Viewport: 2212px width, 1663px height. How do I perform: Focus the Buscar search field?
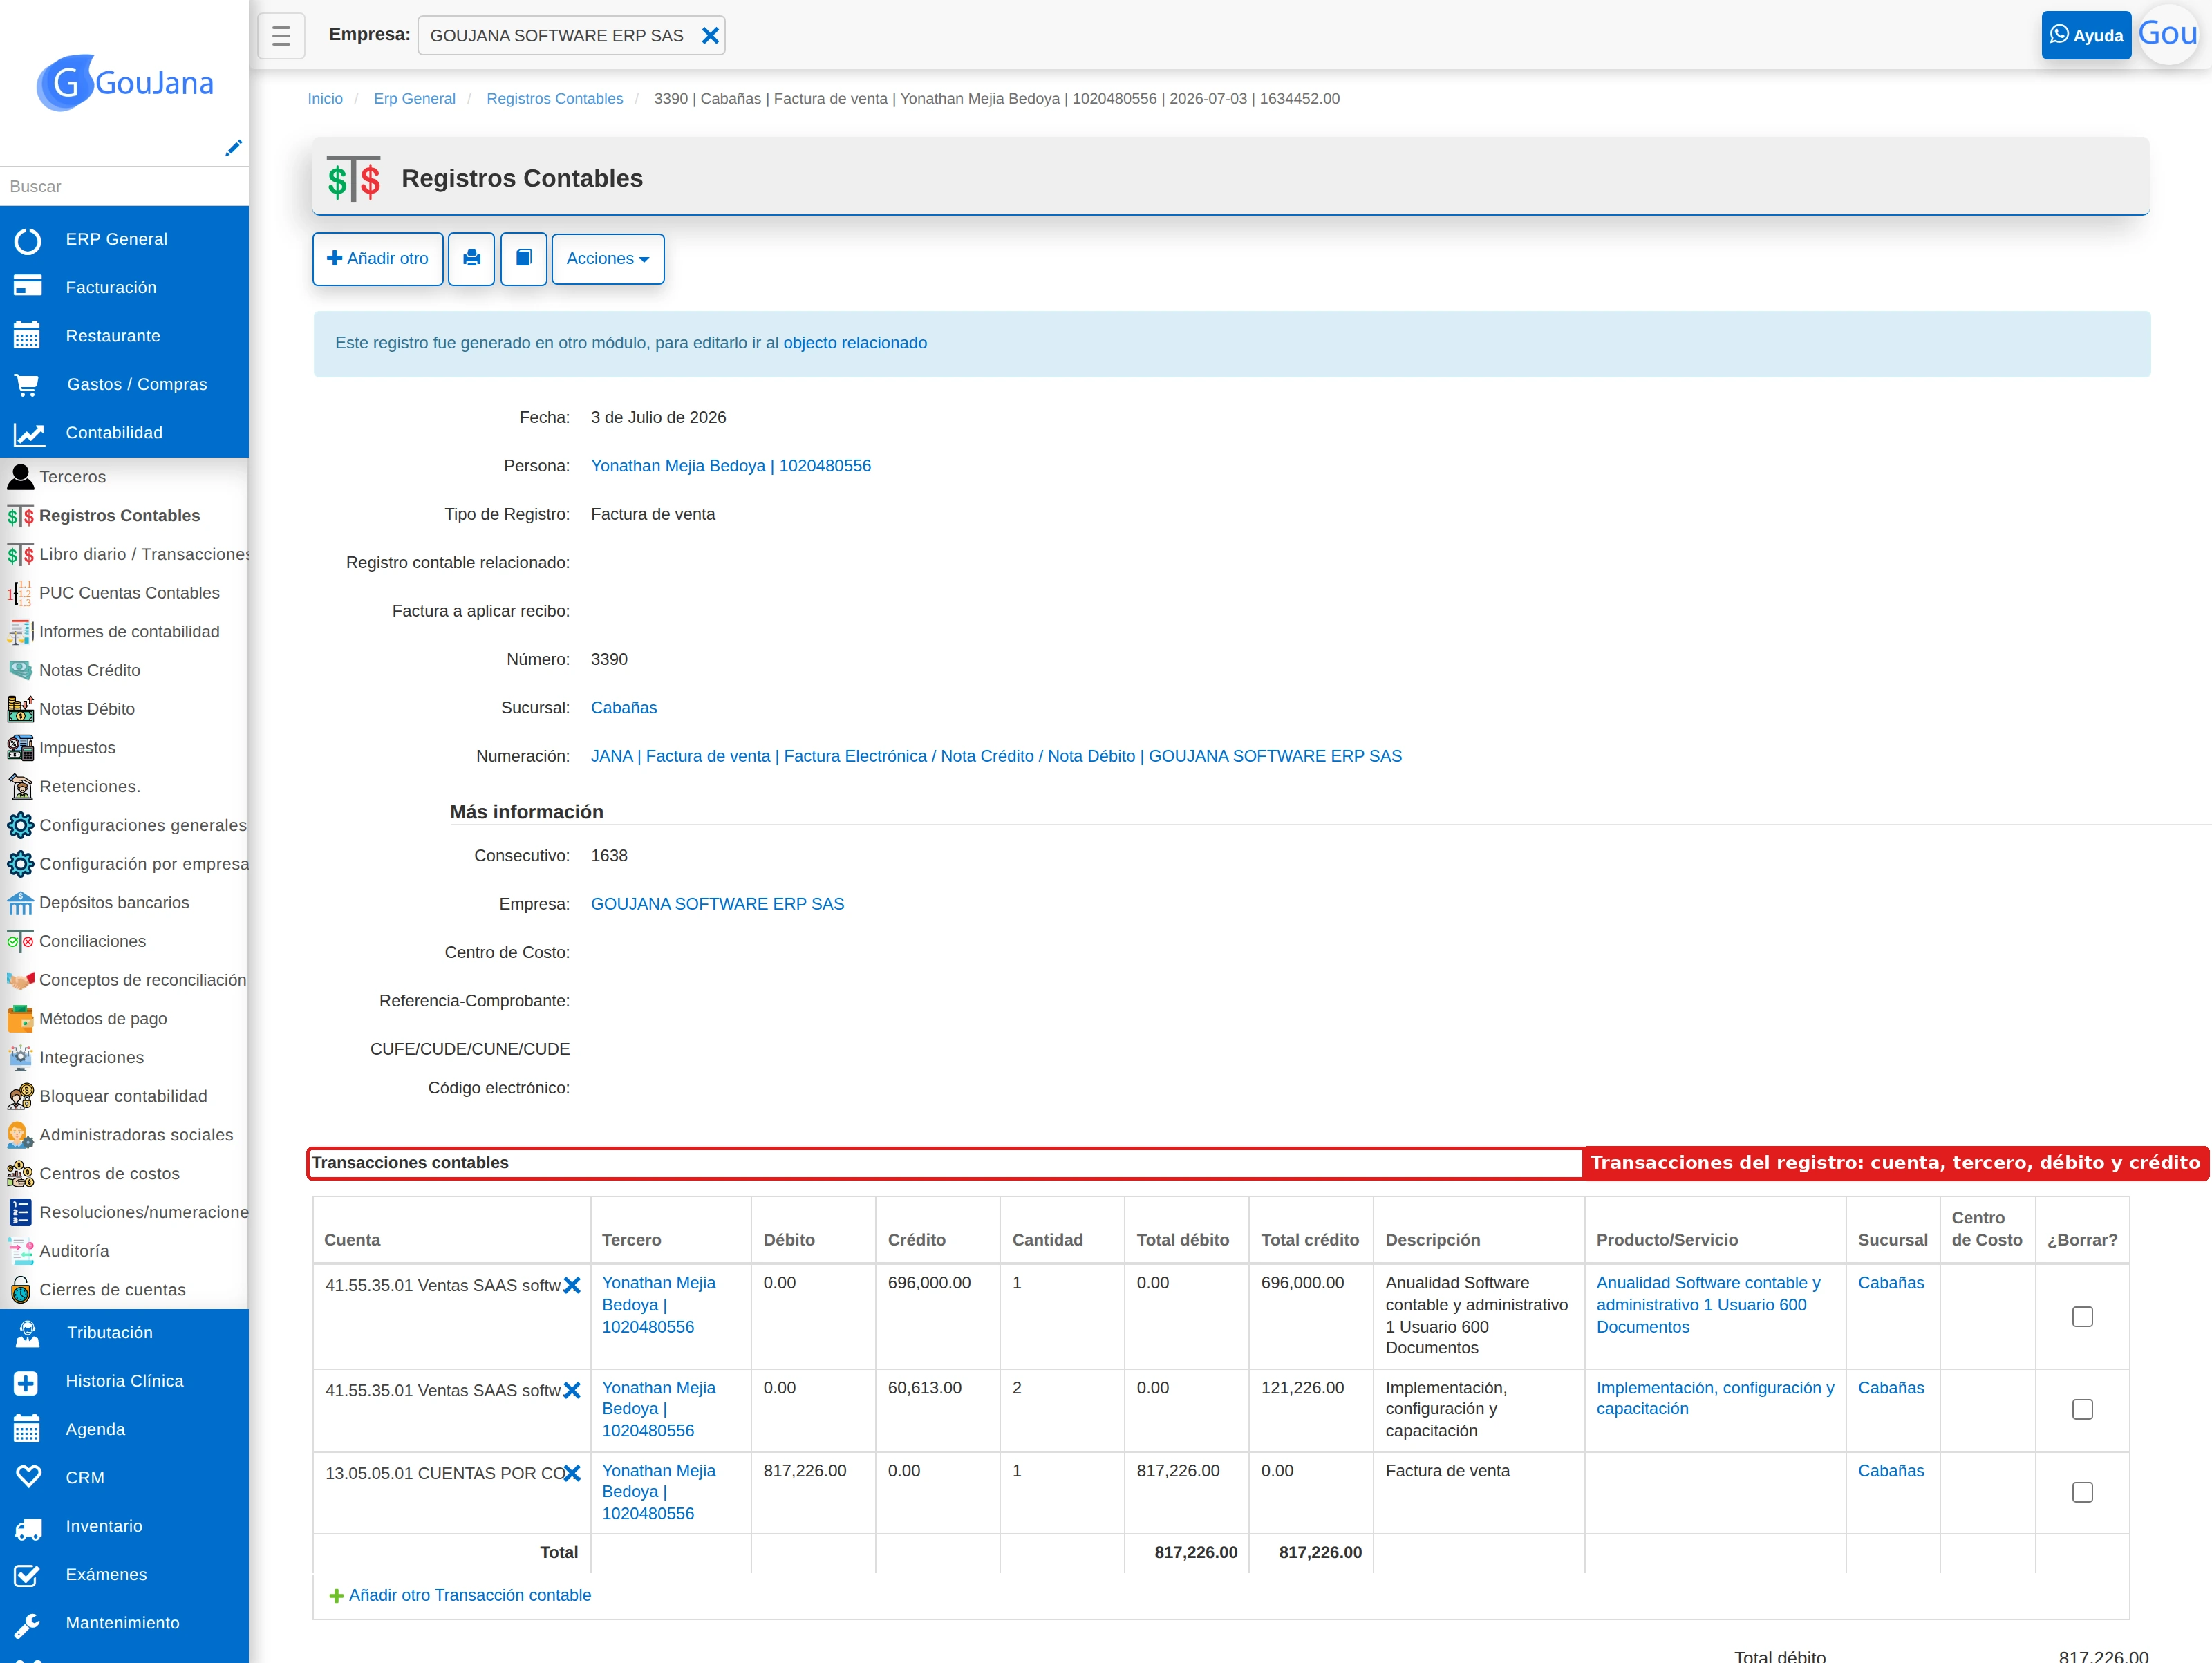coord(124,186)
